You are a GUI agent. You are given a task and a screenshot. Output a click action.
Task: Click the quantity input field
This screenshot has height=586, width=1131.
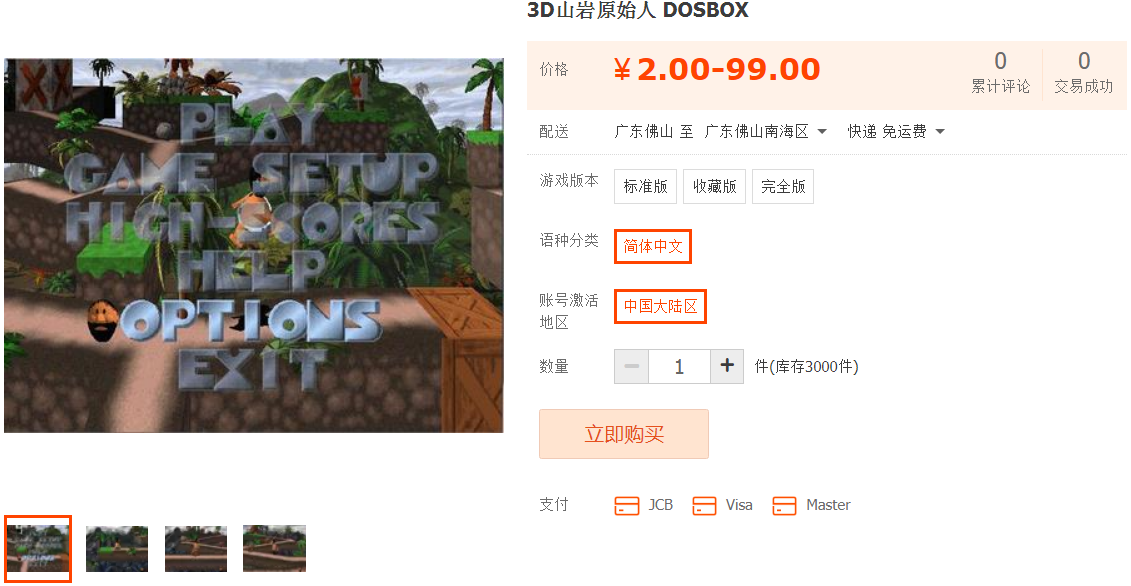[679, 366]
